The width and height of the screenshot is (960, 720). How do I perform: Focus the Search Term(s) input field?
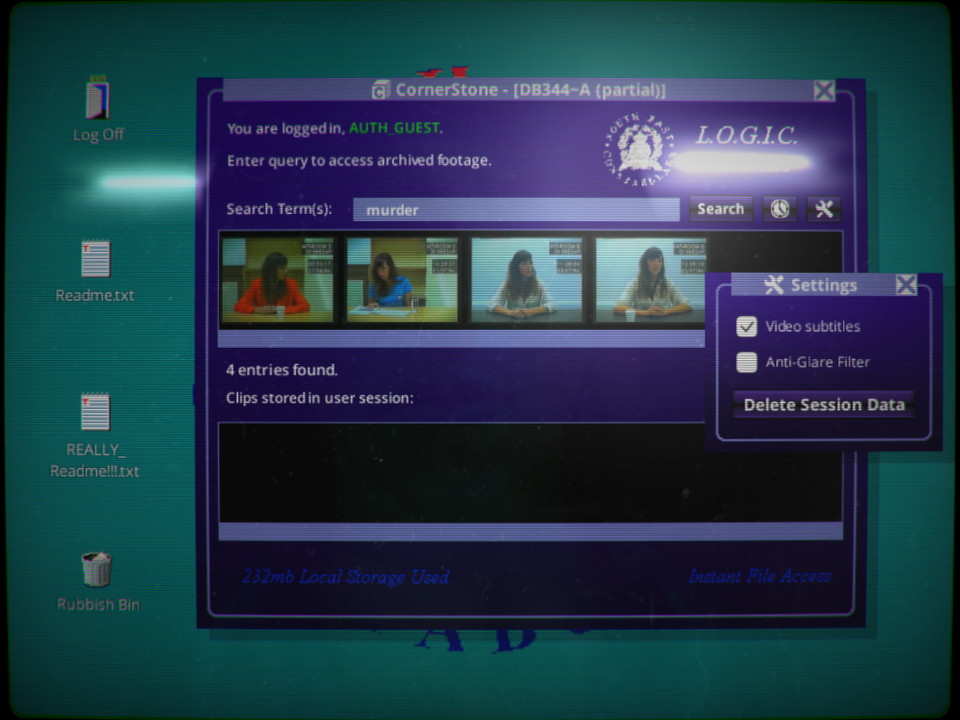pos(516,210)
